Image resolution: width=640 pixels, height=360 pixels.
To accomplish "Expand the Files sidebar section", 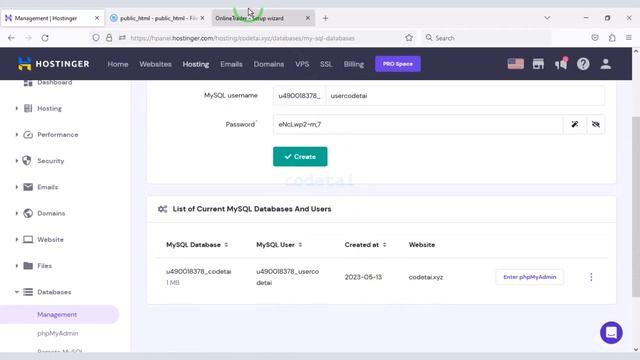I will (17, 266).
